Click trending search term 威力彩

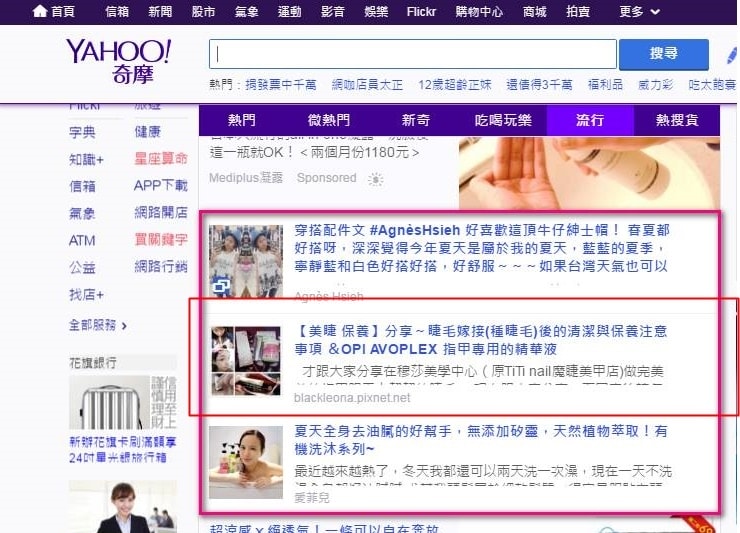656,85
